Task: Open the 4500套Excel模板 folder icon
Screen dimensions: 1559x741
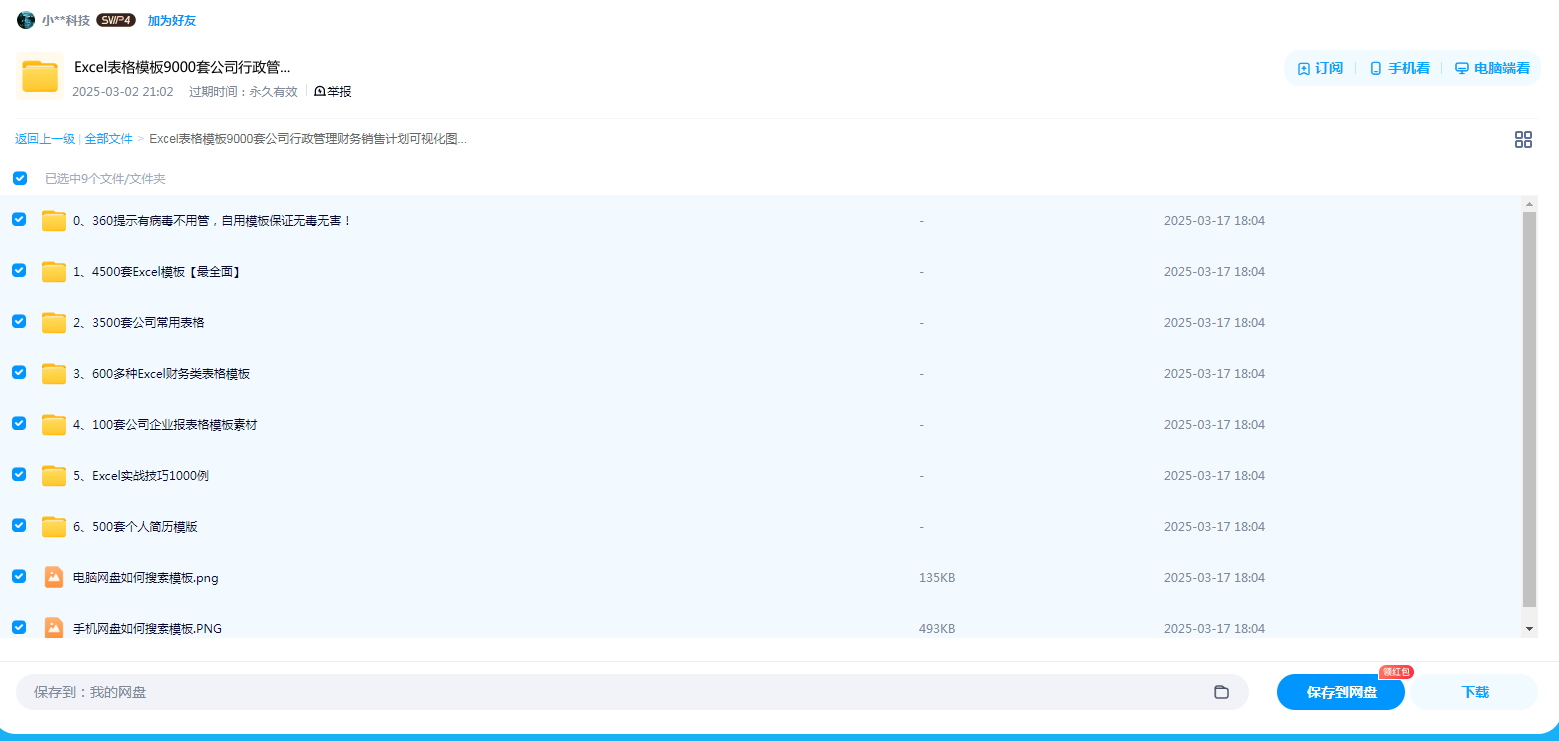Action: click(54, 271)
